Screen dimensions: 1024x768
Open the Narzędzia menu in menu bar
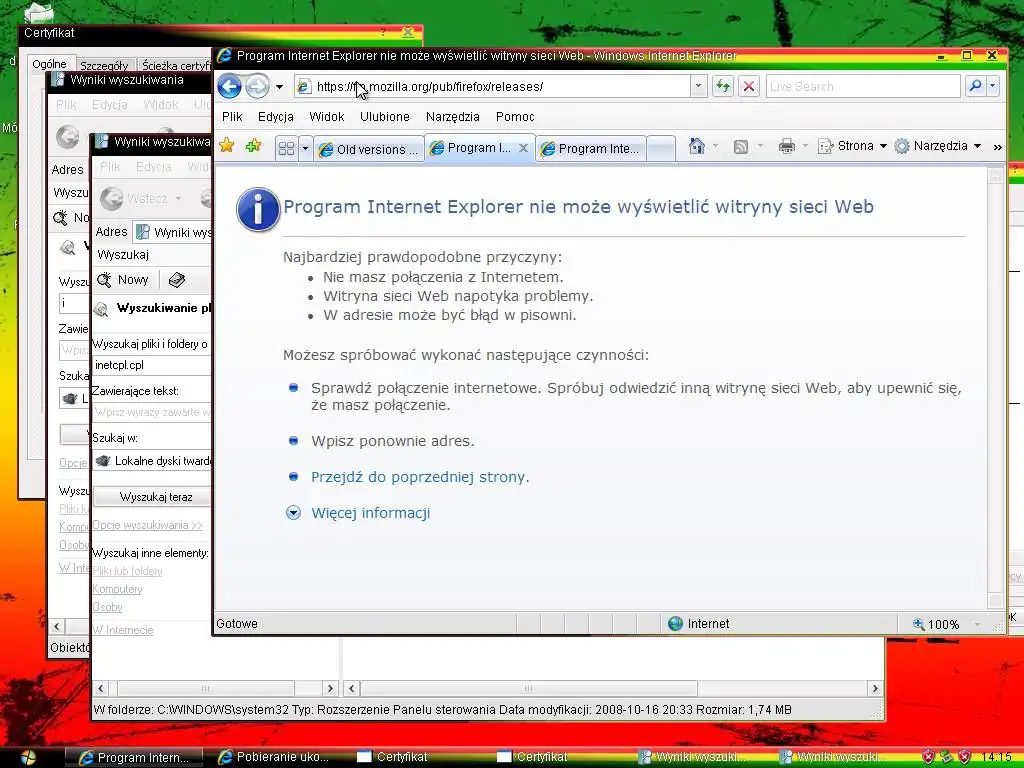[453, 116]
